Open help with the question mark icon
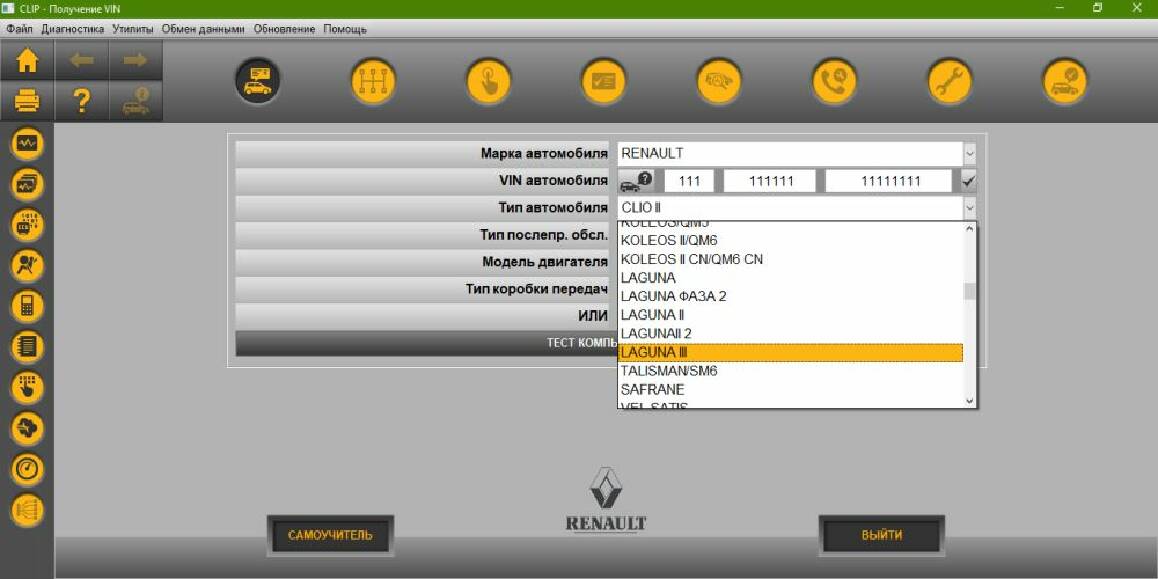The width and height of the screenshot is (1158, 579). (x=81, y=101)
